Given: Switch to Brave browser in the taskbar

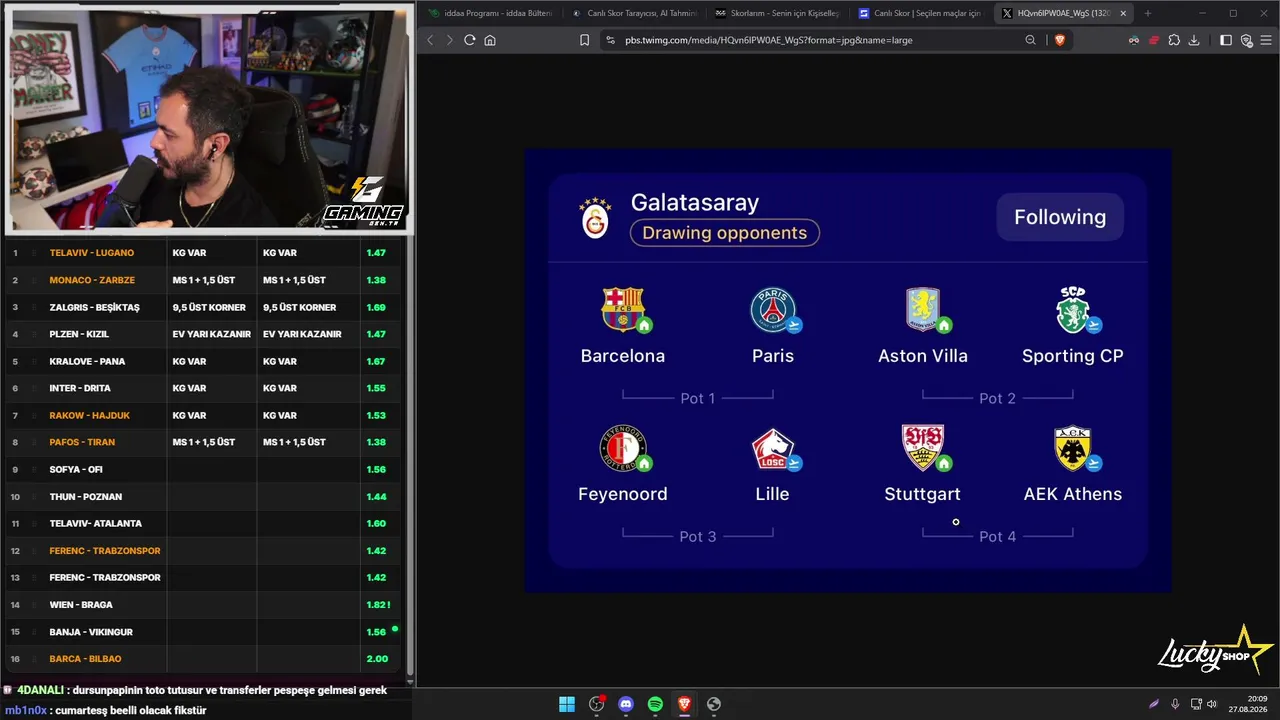Looking at the screenshot, I should (684, 704).
